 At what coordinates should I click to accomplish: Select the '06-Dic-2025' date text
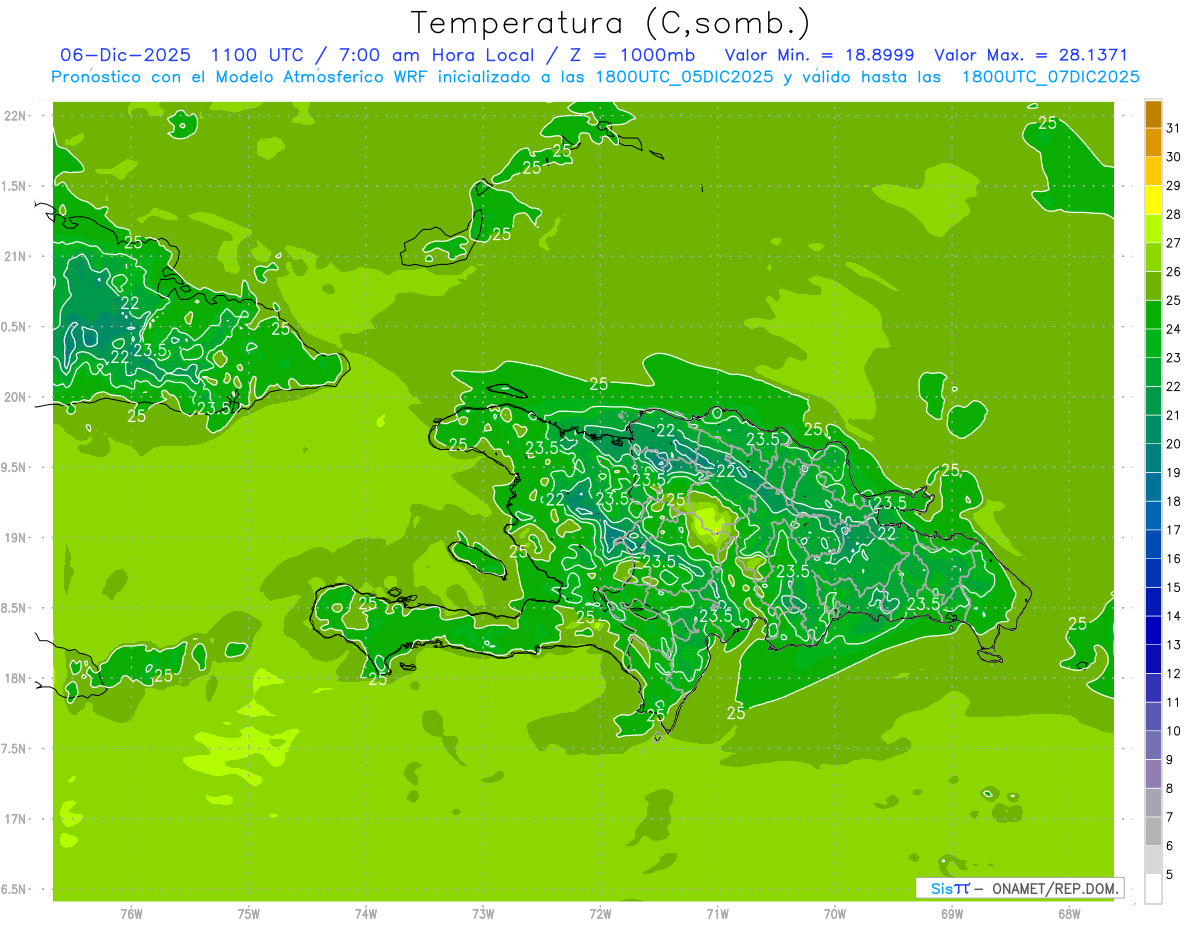tap(125, 55)
